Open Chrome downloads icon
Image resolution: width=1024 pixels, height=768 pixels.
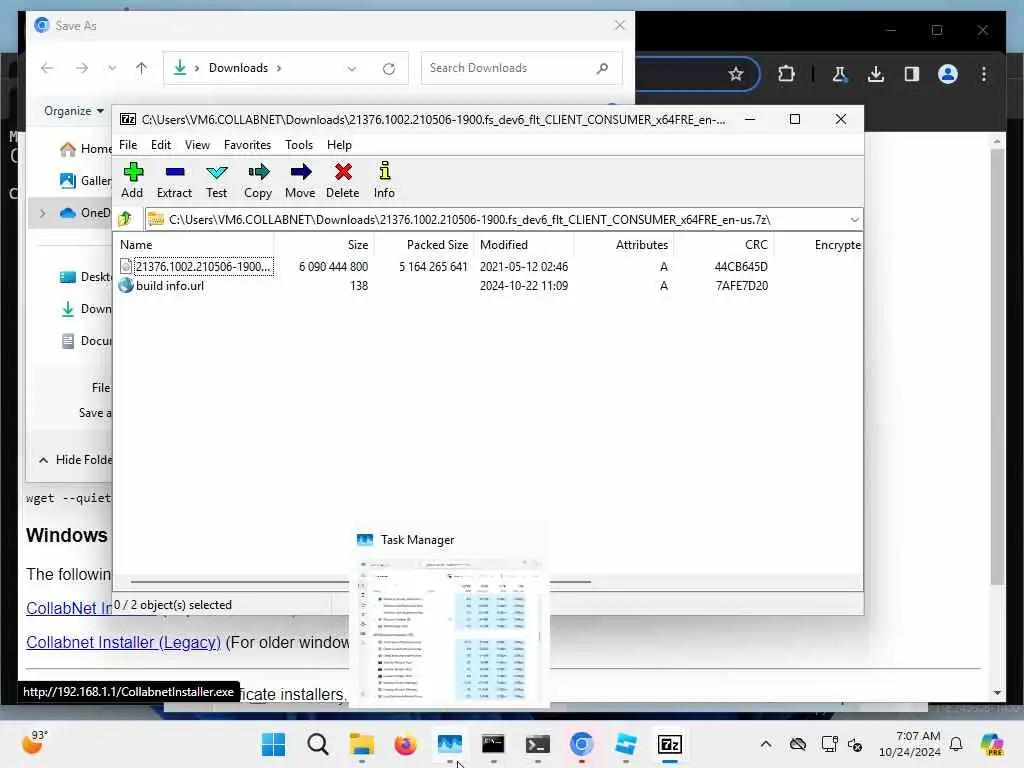pos(876,74)
